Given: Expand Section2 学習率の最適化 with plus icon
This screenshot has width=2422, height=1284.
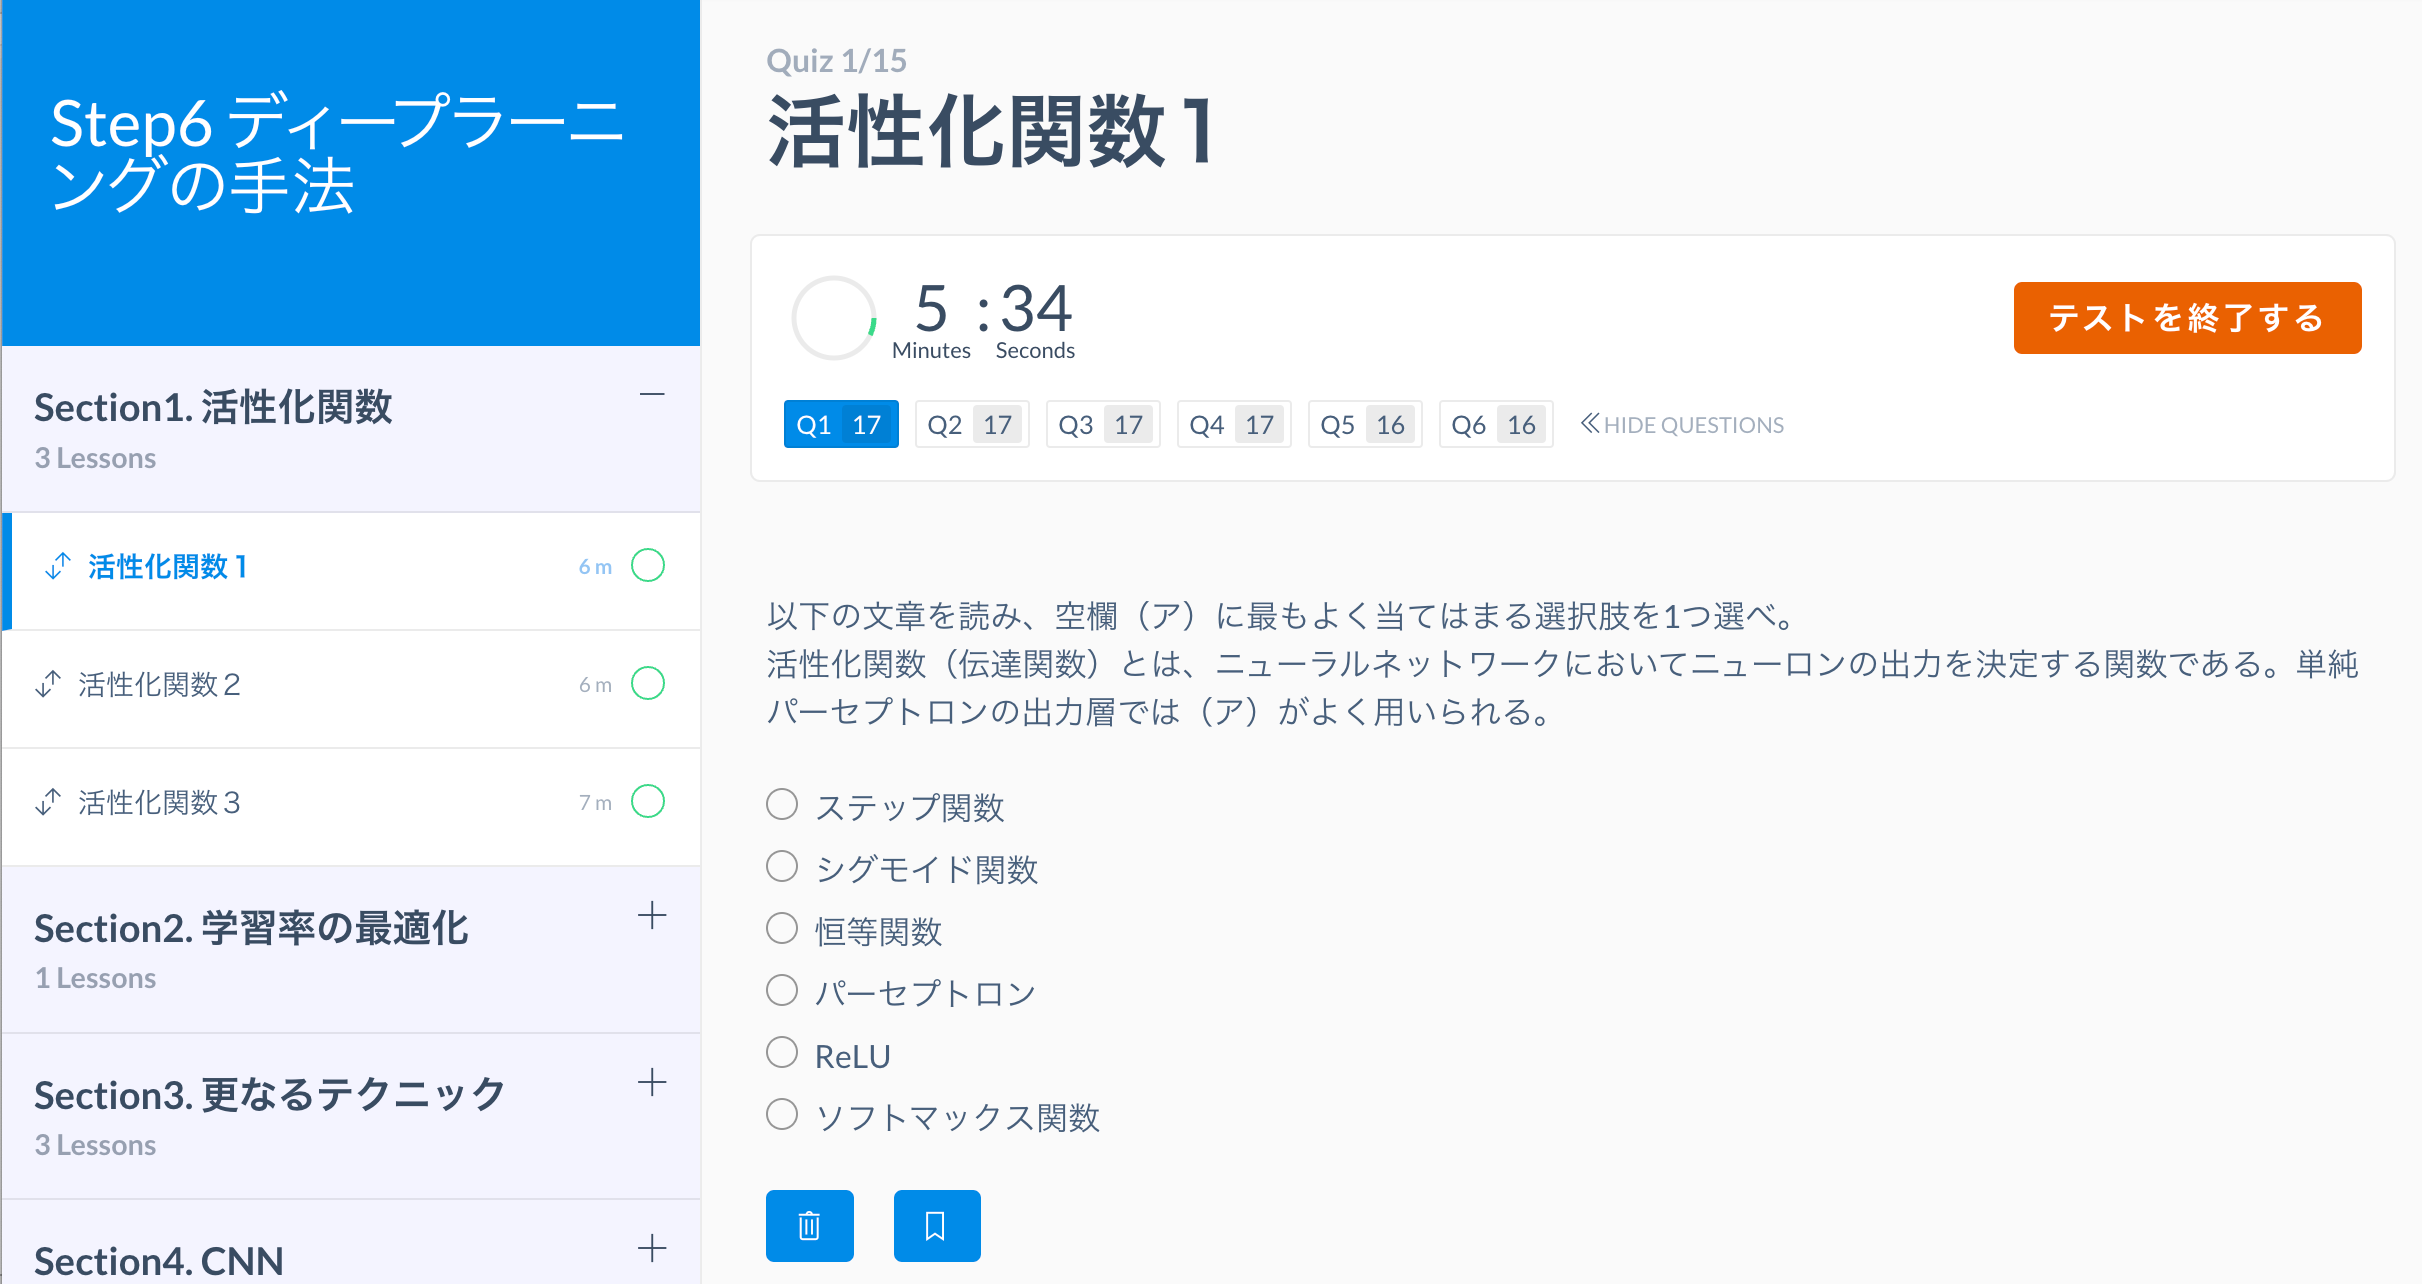Looking at the screenshot, I should coord(652,915).
